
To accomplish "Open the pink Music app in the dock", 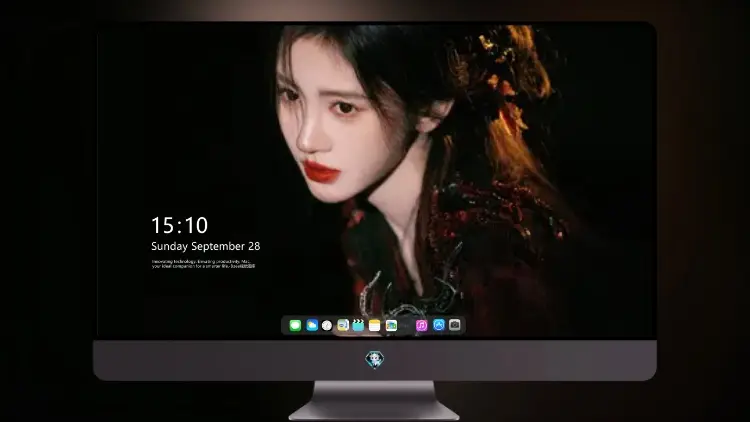I will click(x=421, y=325).
